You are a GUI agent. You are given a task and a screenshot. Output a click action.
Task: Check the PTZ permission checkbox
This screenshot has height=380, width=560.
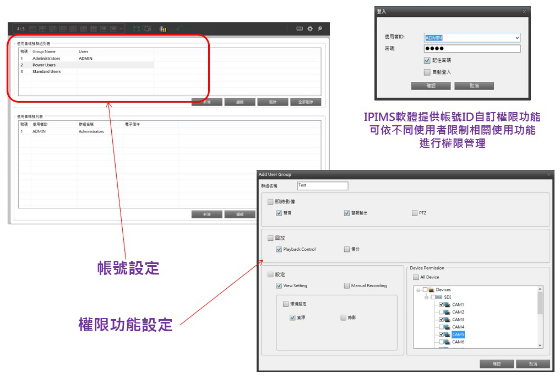(x=414, y=213)
